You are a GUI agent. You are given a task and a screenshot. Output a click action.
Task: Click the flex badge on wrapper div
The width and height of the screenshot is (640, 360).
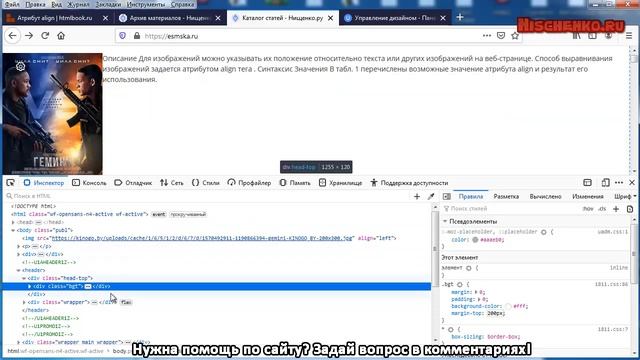126,302
